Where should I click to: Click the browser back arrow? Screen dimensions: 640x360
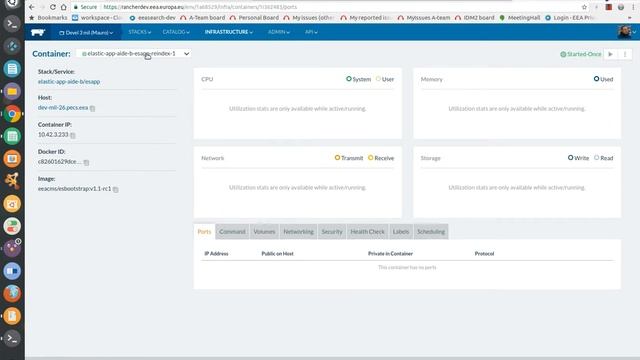click(x=31, y=7)
